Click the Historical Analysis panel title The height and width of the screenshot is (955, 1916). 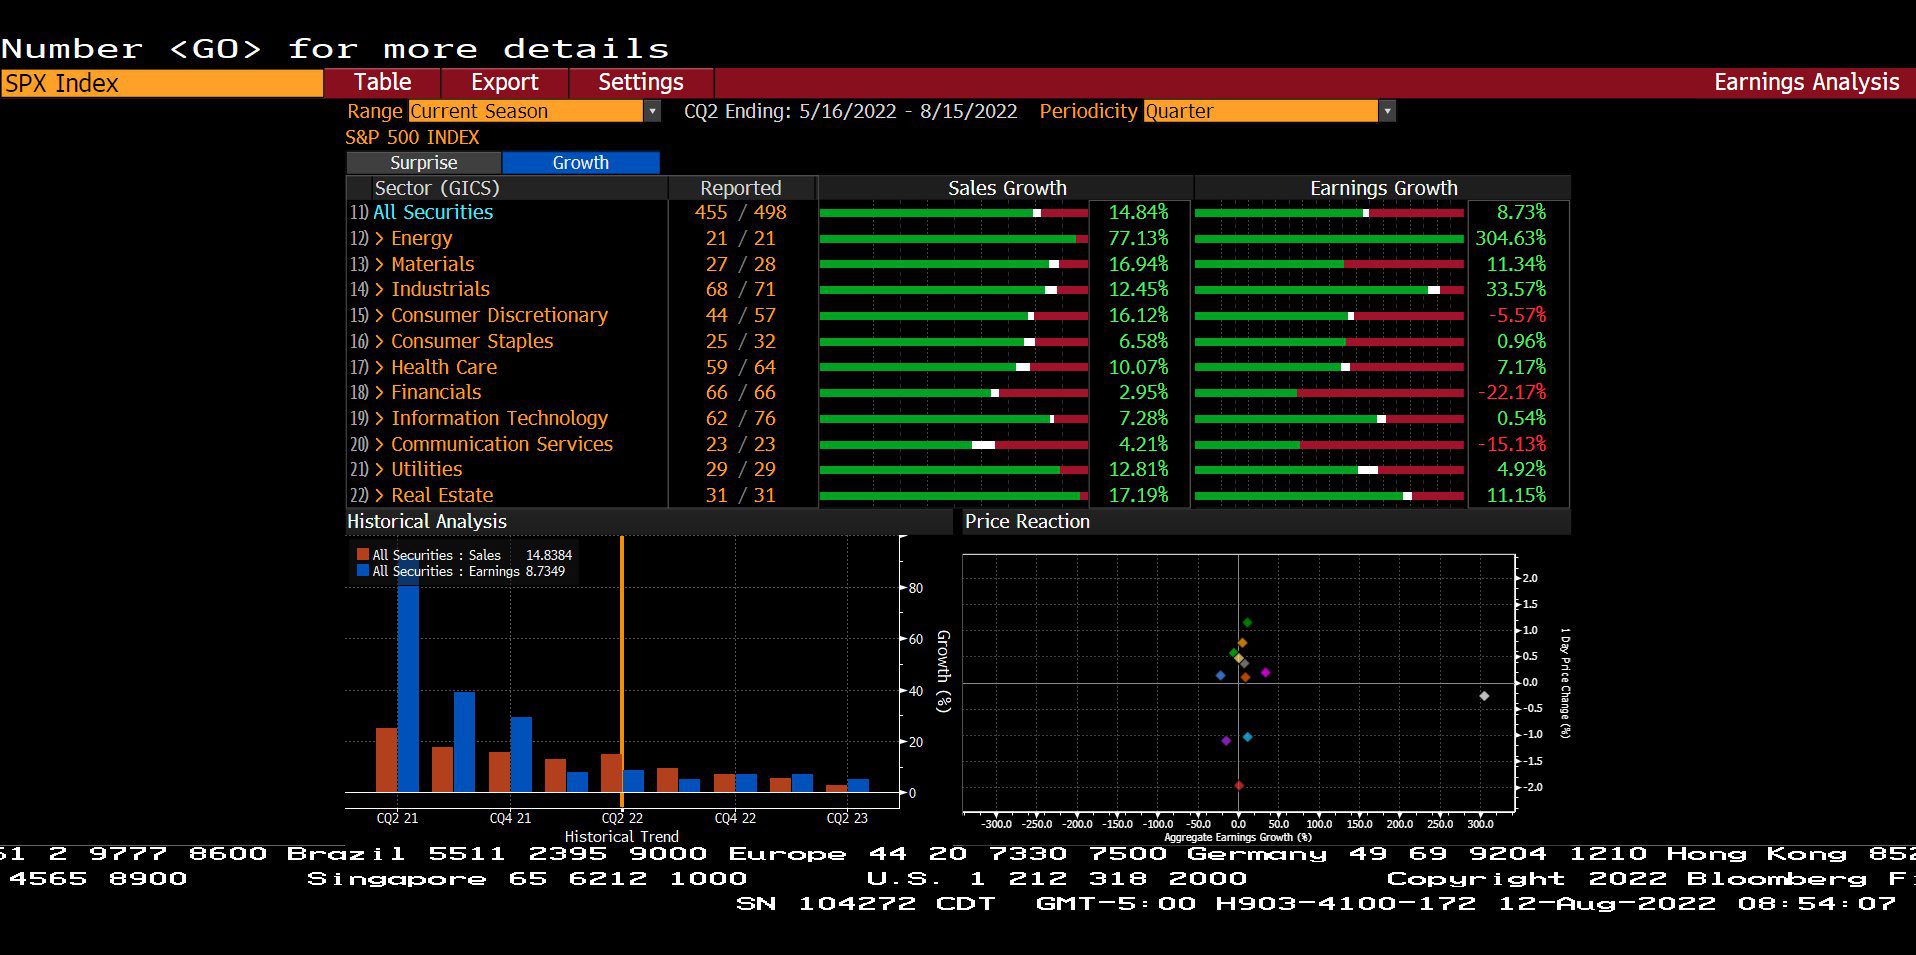coord(427,521)
